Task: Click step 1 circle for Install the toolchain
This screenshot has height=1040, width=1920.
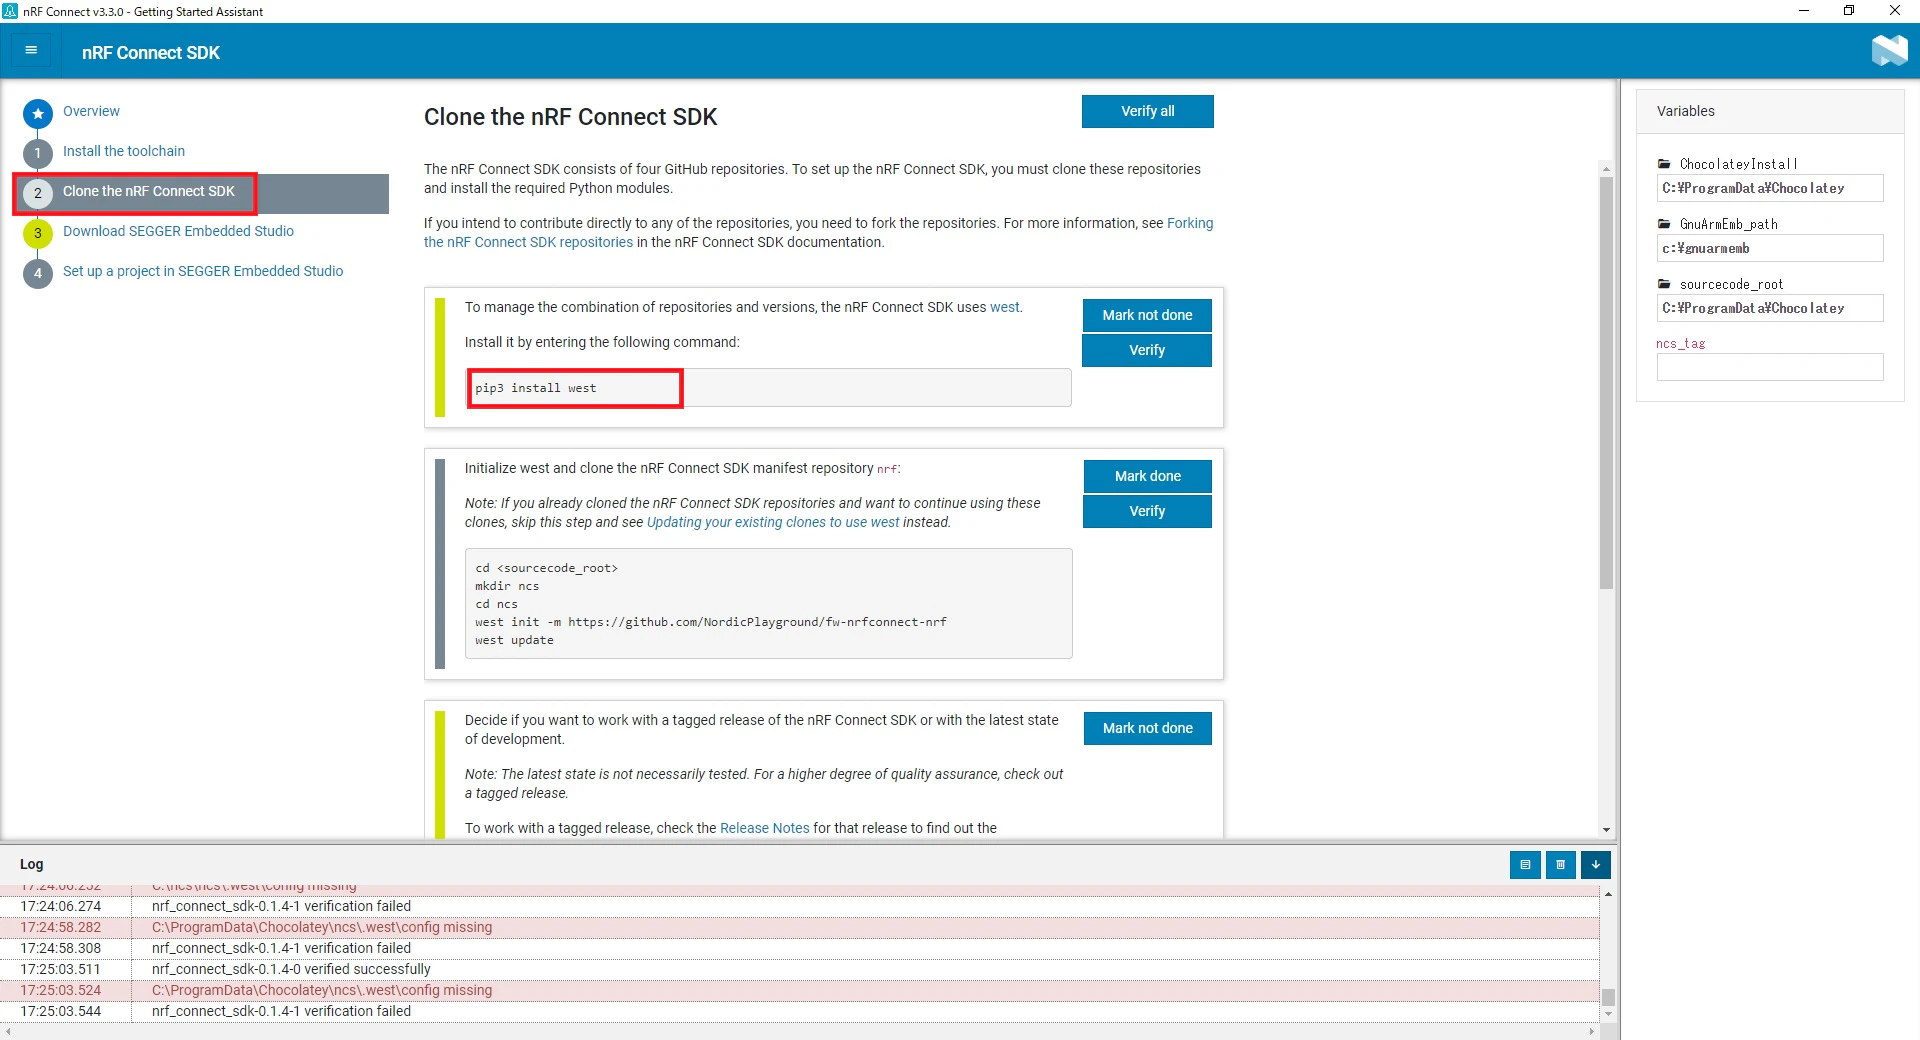Action: click(x=38, y=154)
